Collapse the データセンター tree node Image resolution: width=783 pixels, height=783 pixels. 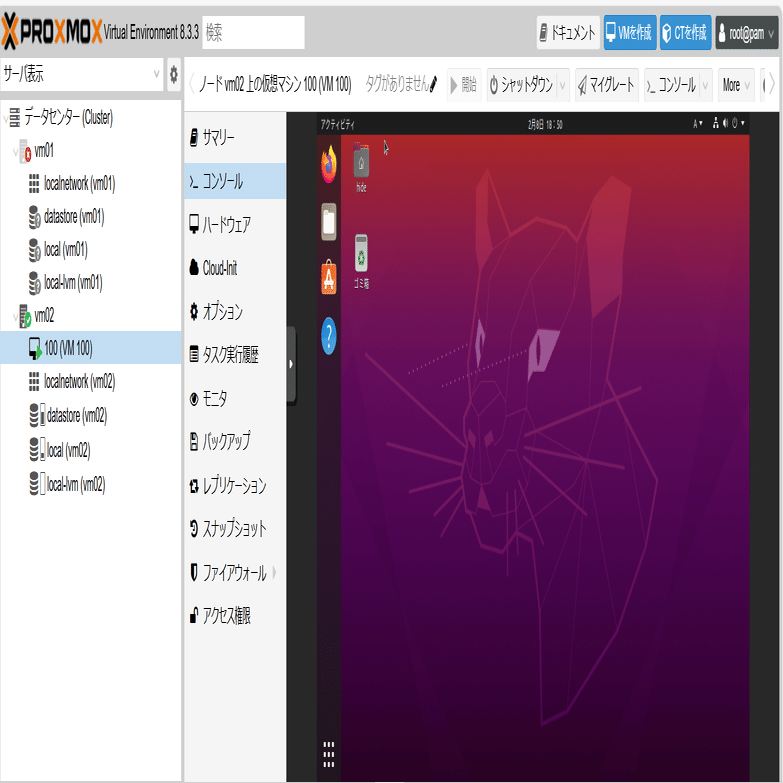click(x=5, y=118)
